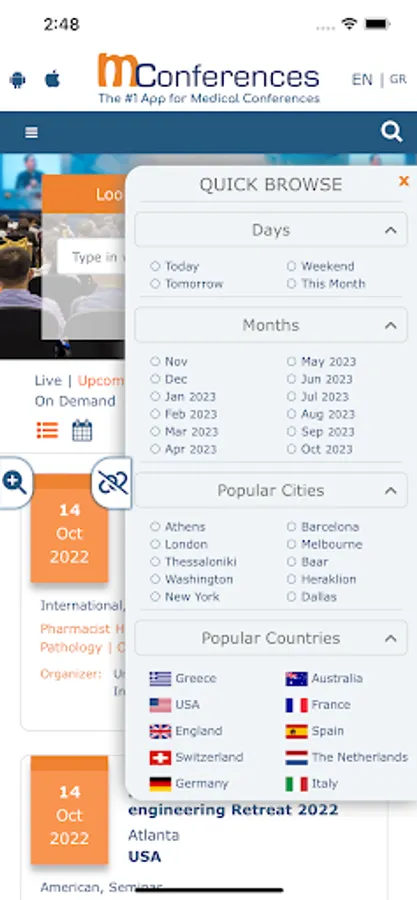
Task: Tap the broken link icon tab
Action: [x=111, y=483]
